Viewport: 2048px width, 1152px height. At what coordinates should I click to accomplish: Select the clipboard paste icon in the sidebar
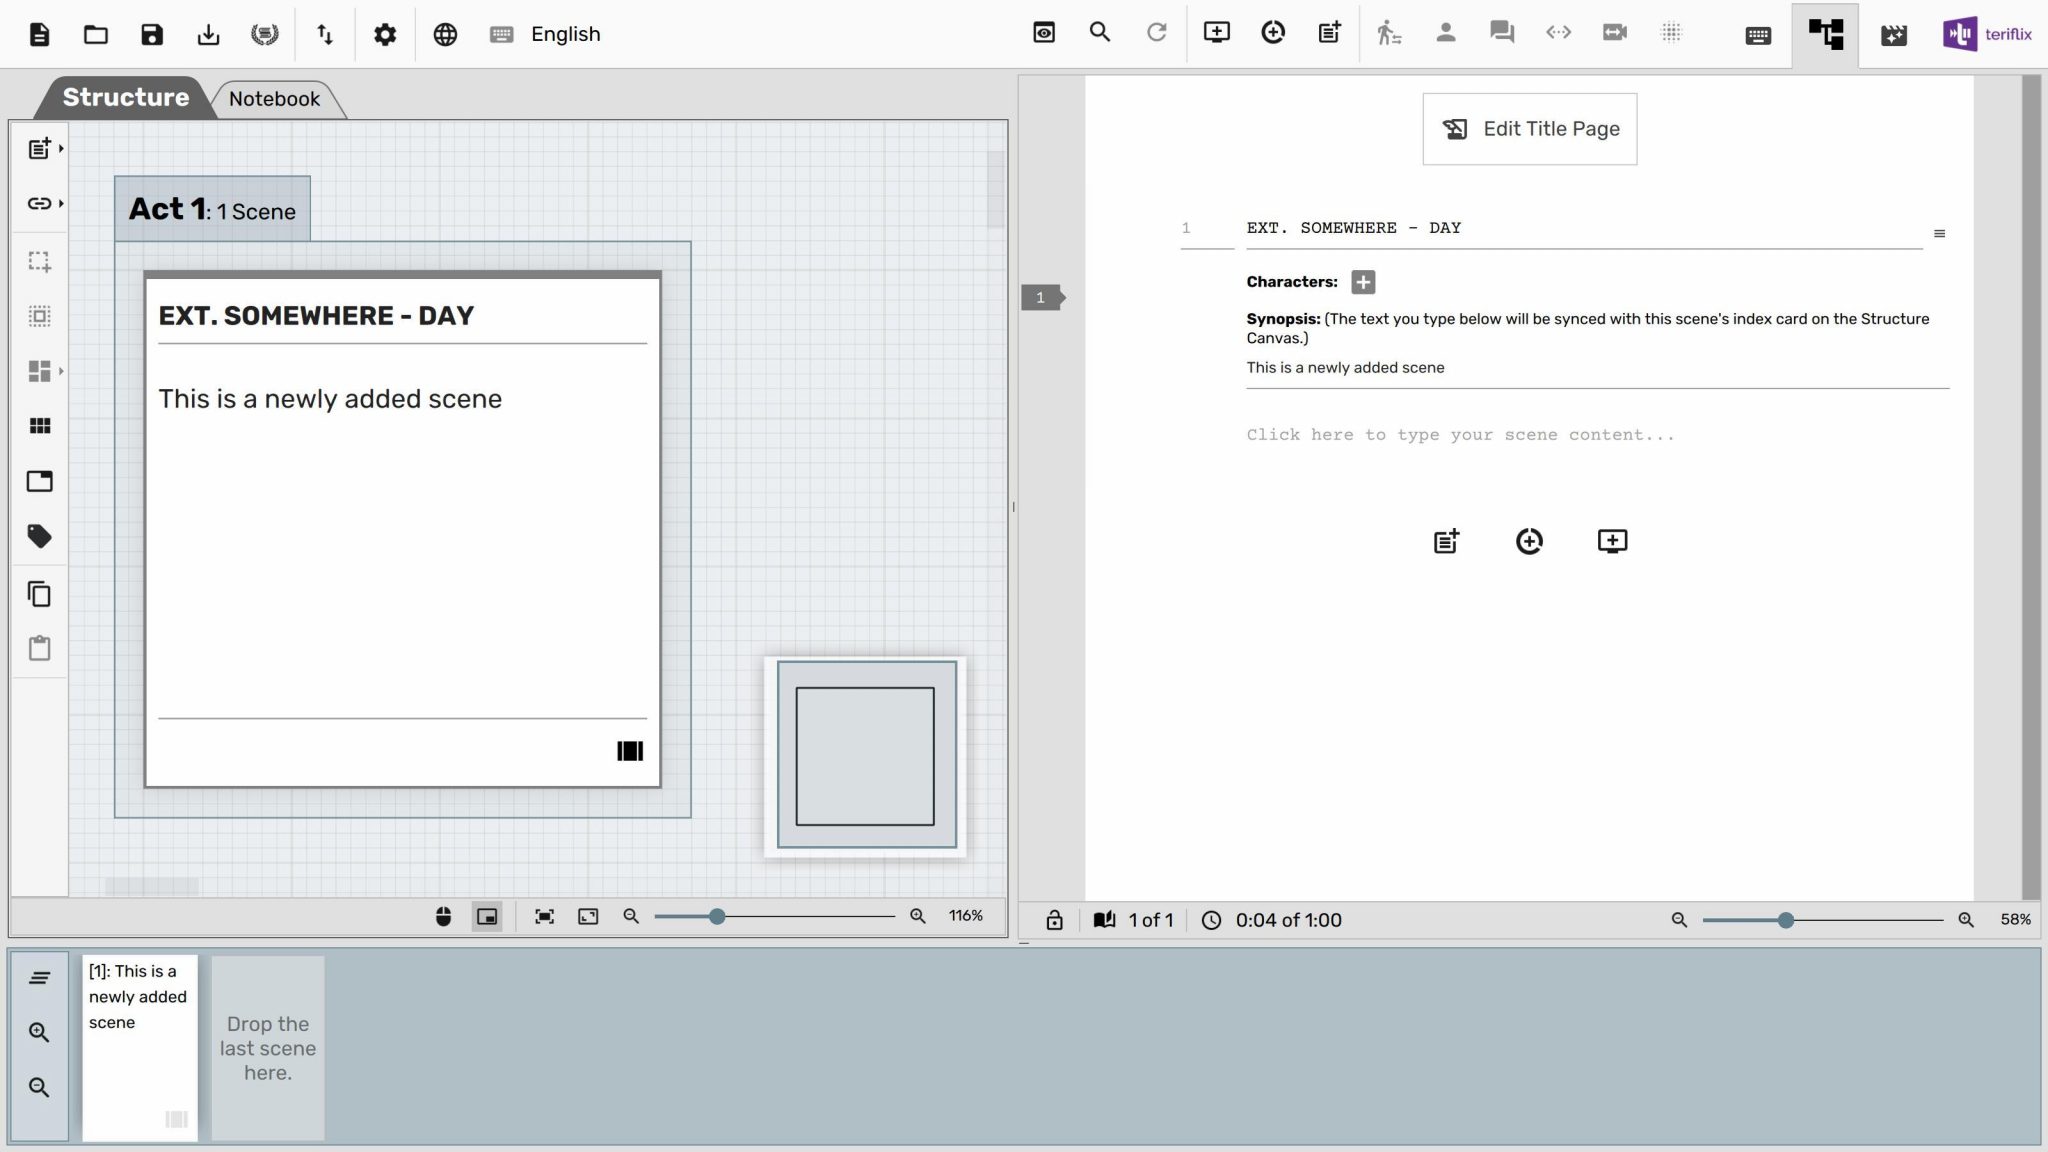click(39, 648)
